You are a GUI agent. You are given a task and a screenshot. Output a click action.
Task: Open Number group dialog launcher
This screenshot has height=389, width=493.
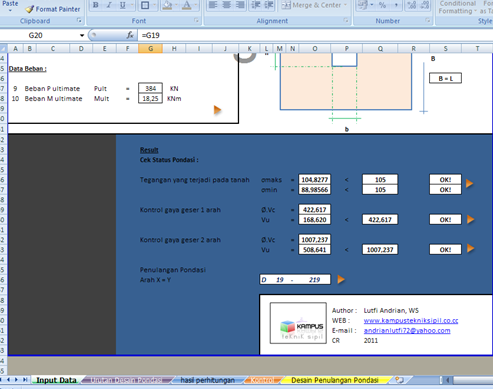click(x=428, y=21)
